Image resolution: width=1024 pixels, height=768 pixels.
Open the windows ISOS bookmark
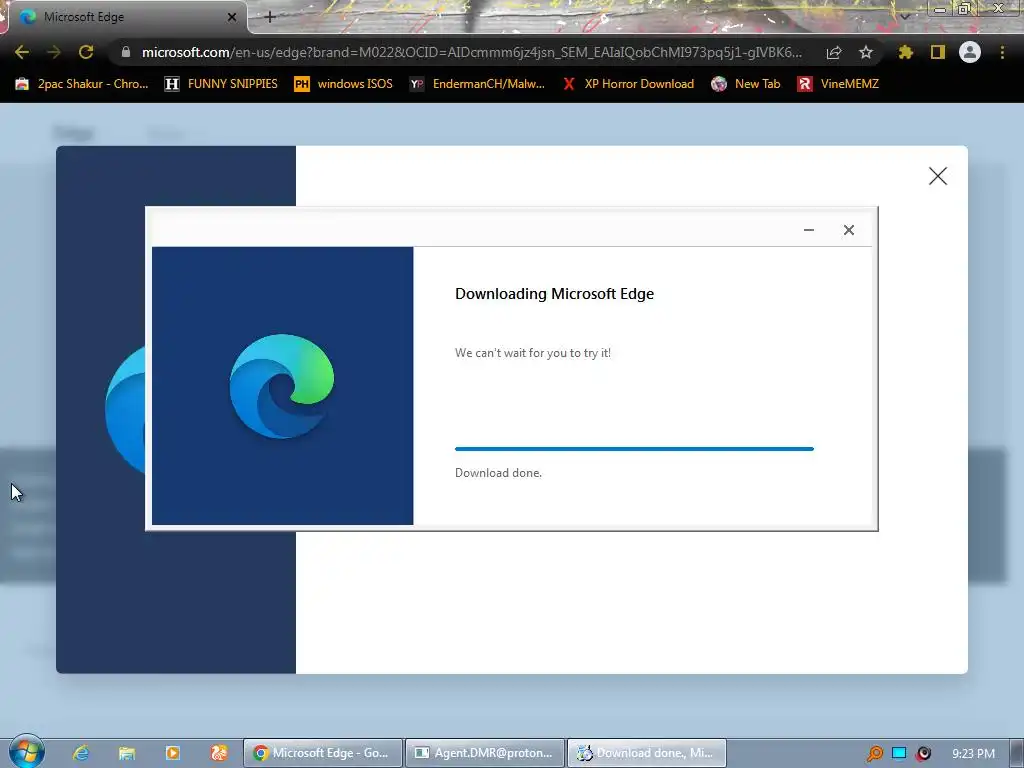tap(344, 84)
